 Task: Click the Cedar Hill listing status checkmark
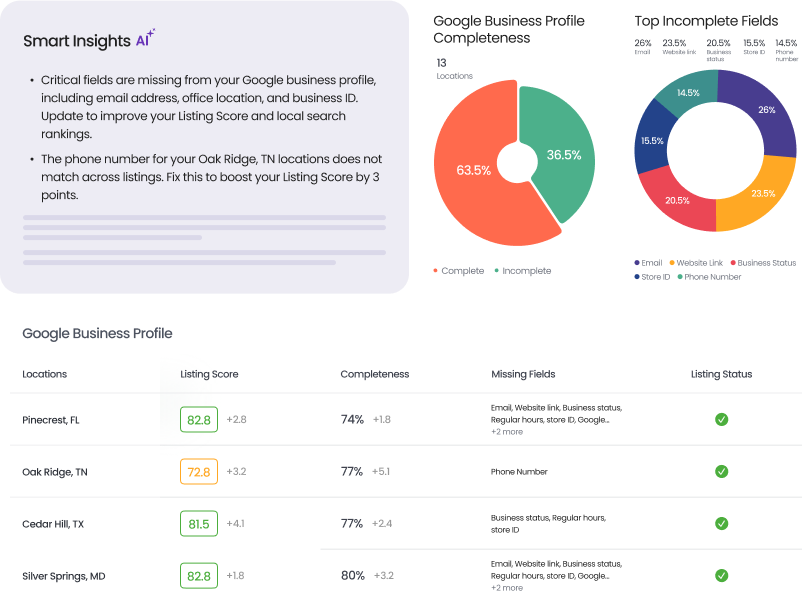(x=721, y=523)
